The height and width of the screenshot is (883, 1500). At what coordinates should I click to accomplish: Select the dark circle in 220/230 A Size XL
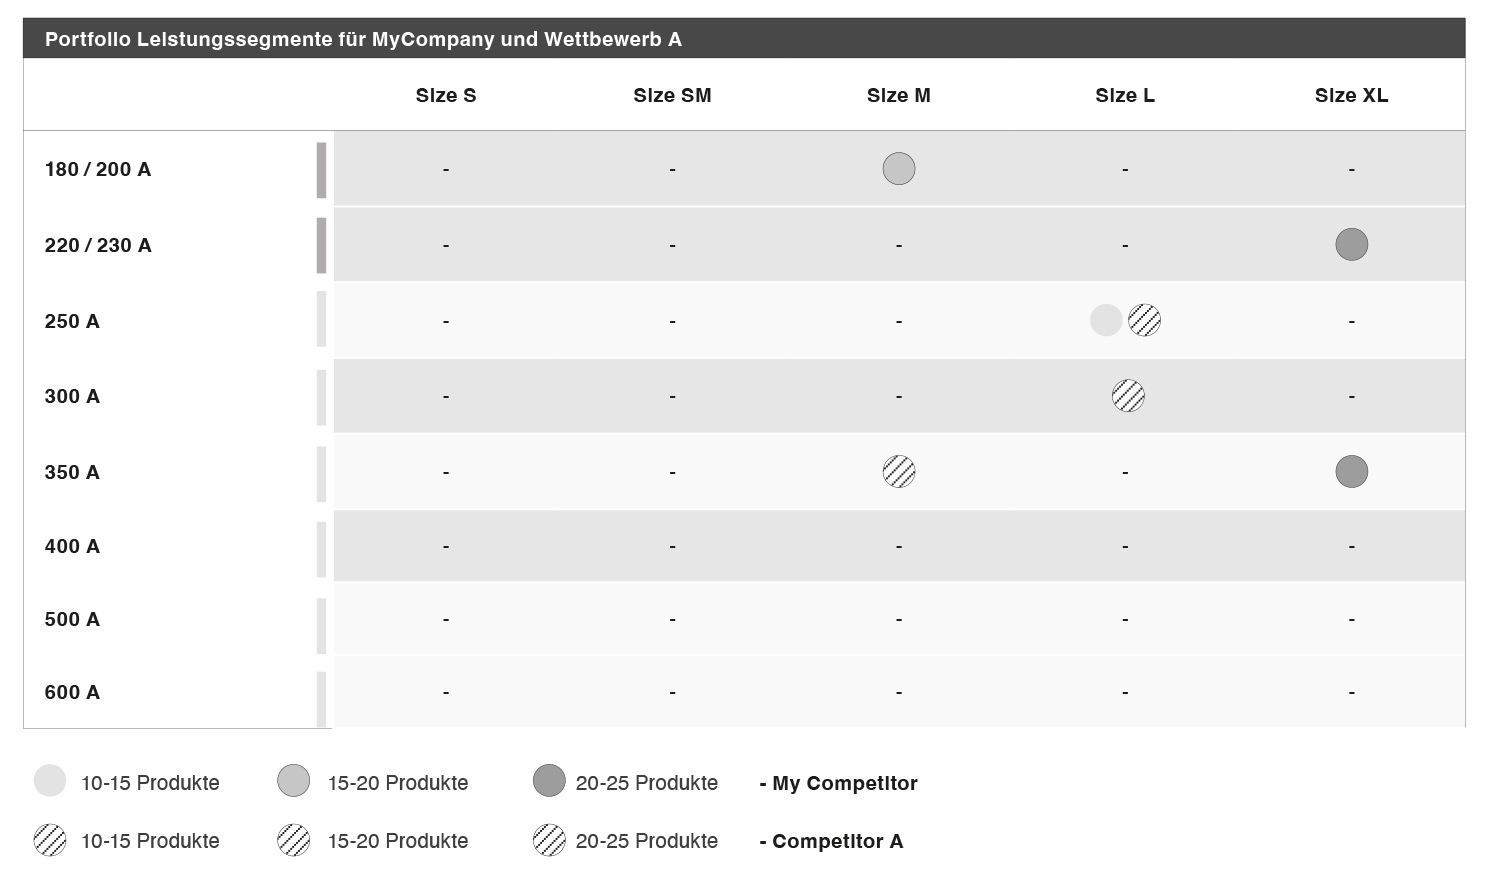point(1352,245)
